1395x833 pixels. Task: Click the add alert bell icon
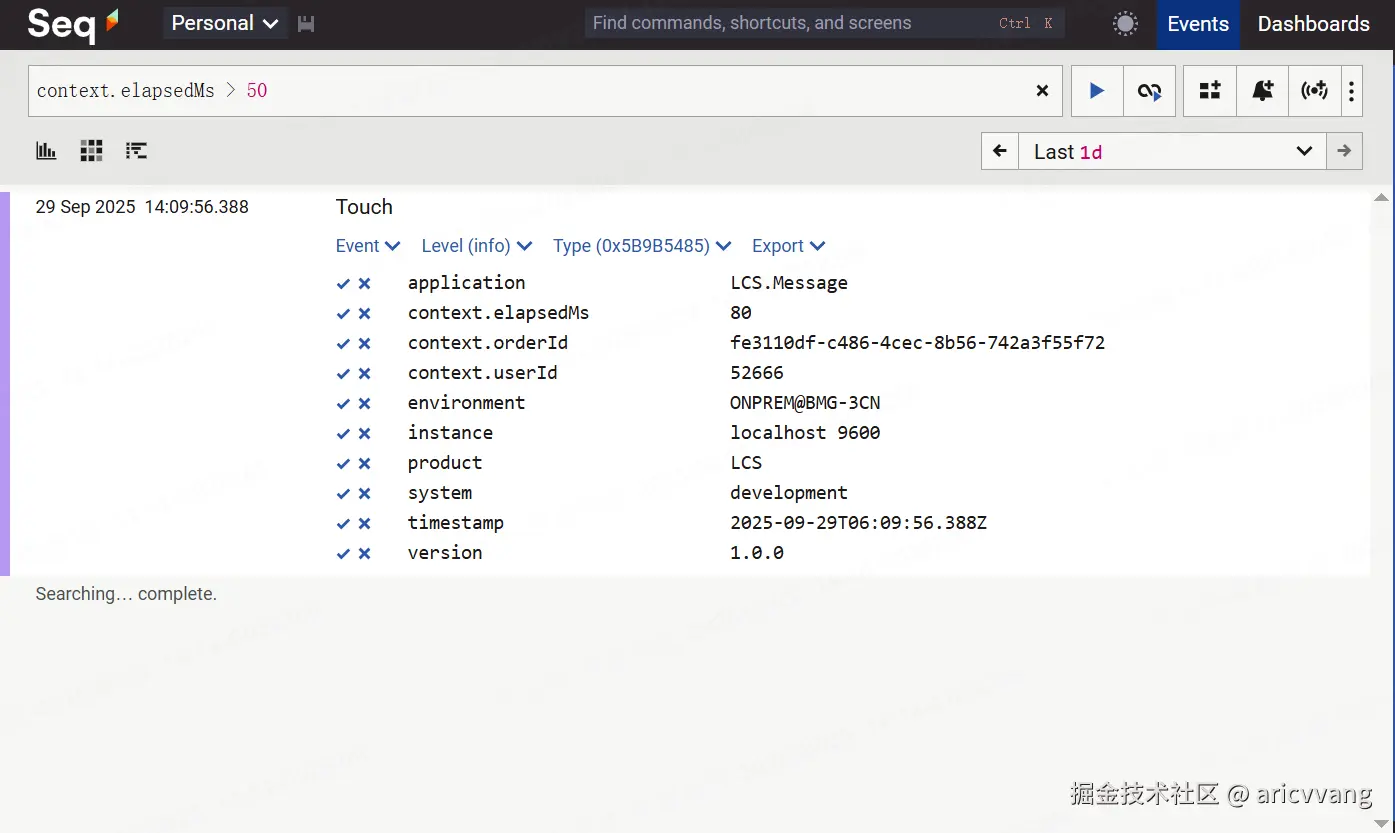pos(1263,91)
